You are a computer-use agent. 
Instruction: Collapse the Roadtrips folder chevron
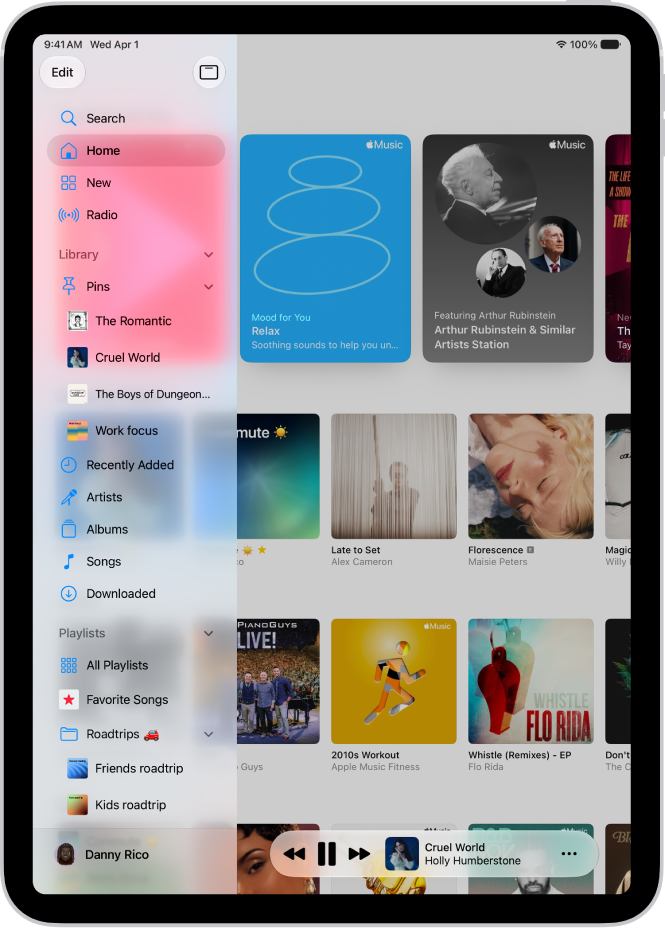click(x=208, y=734)
